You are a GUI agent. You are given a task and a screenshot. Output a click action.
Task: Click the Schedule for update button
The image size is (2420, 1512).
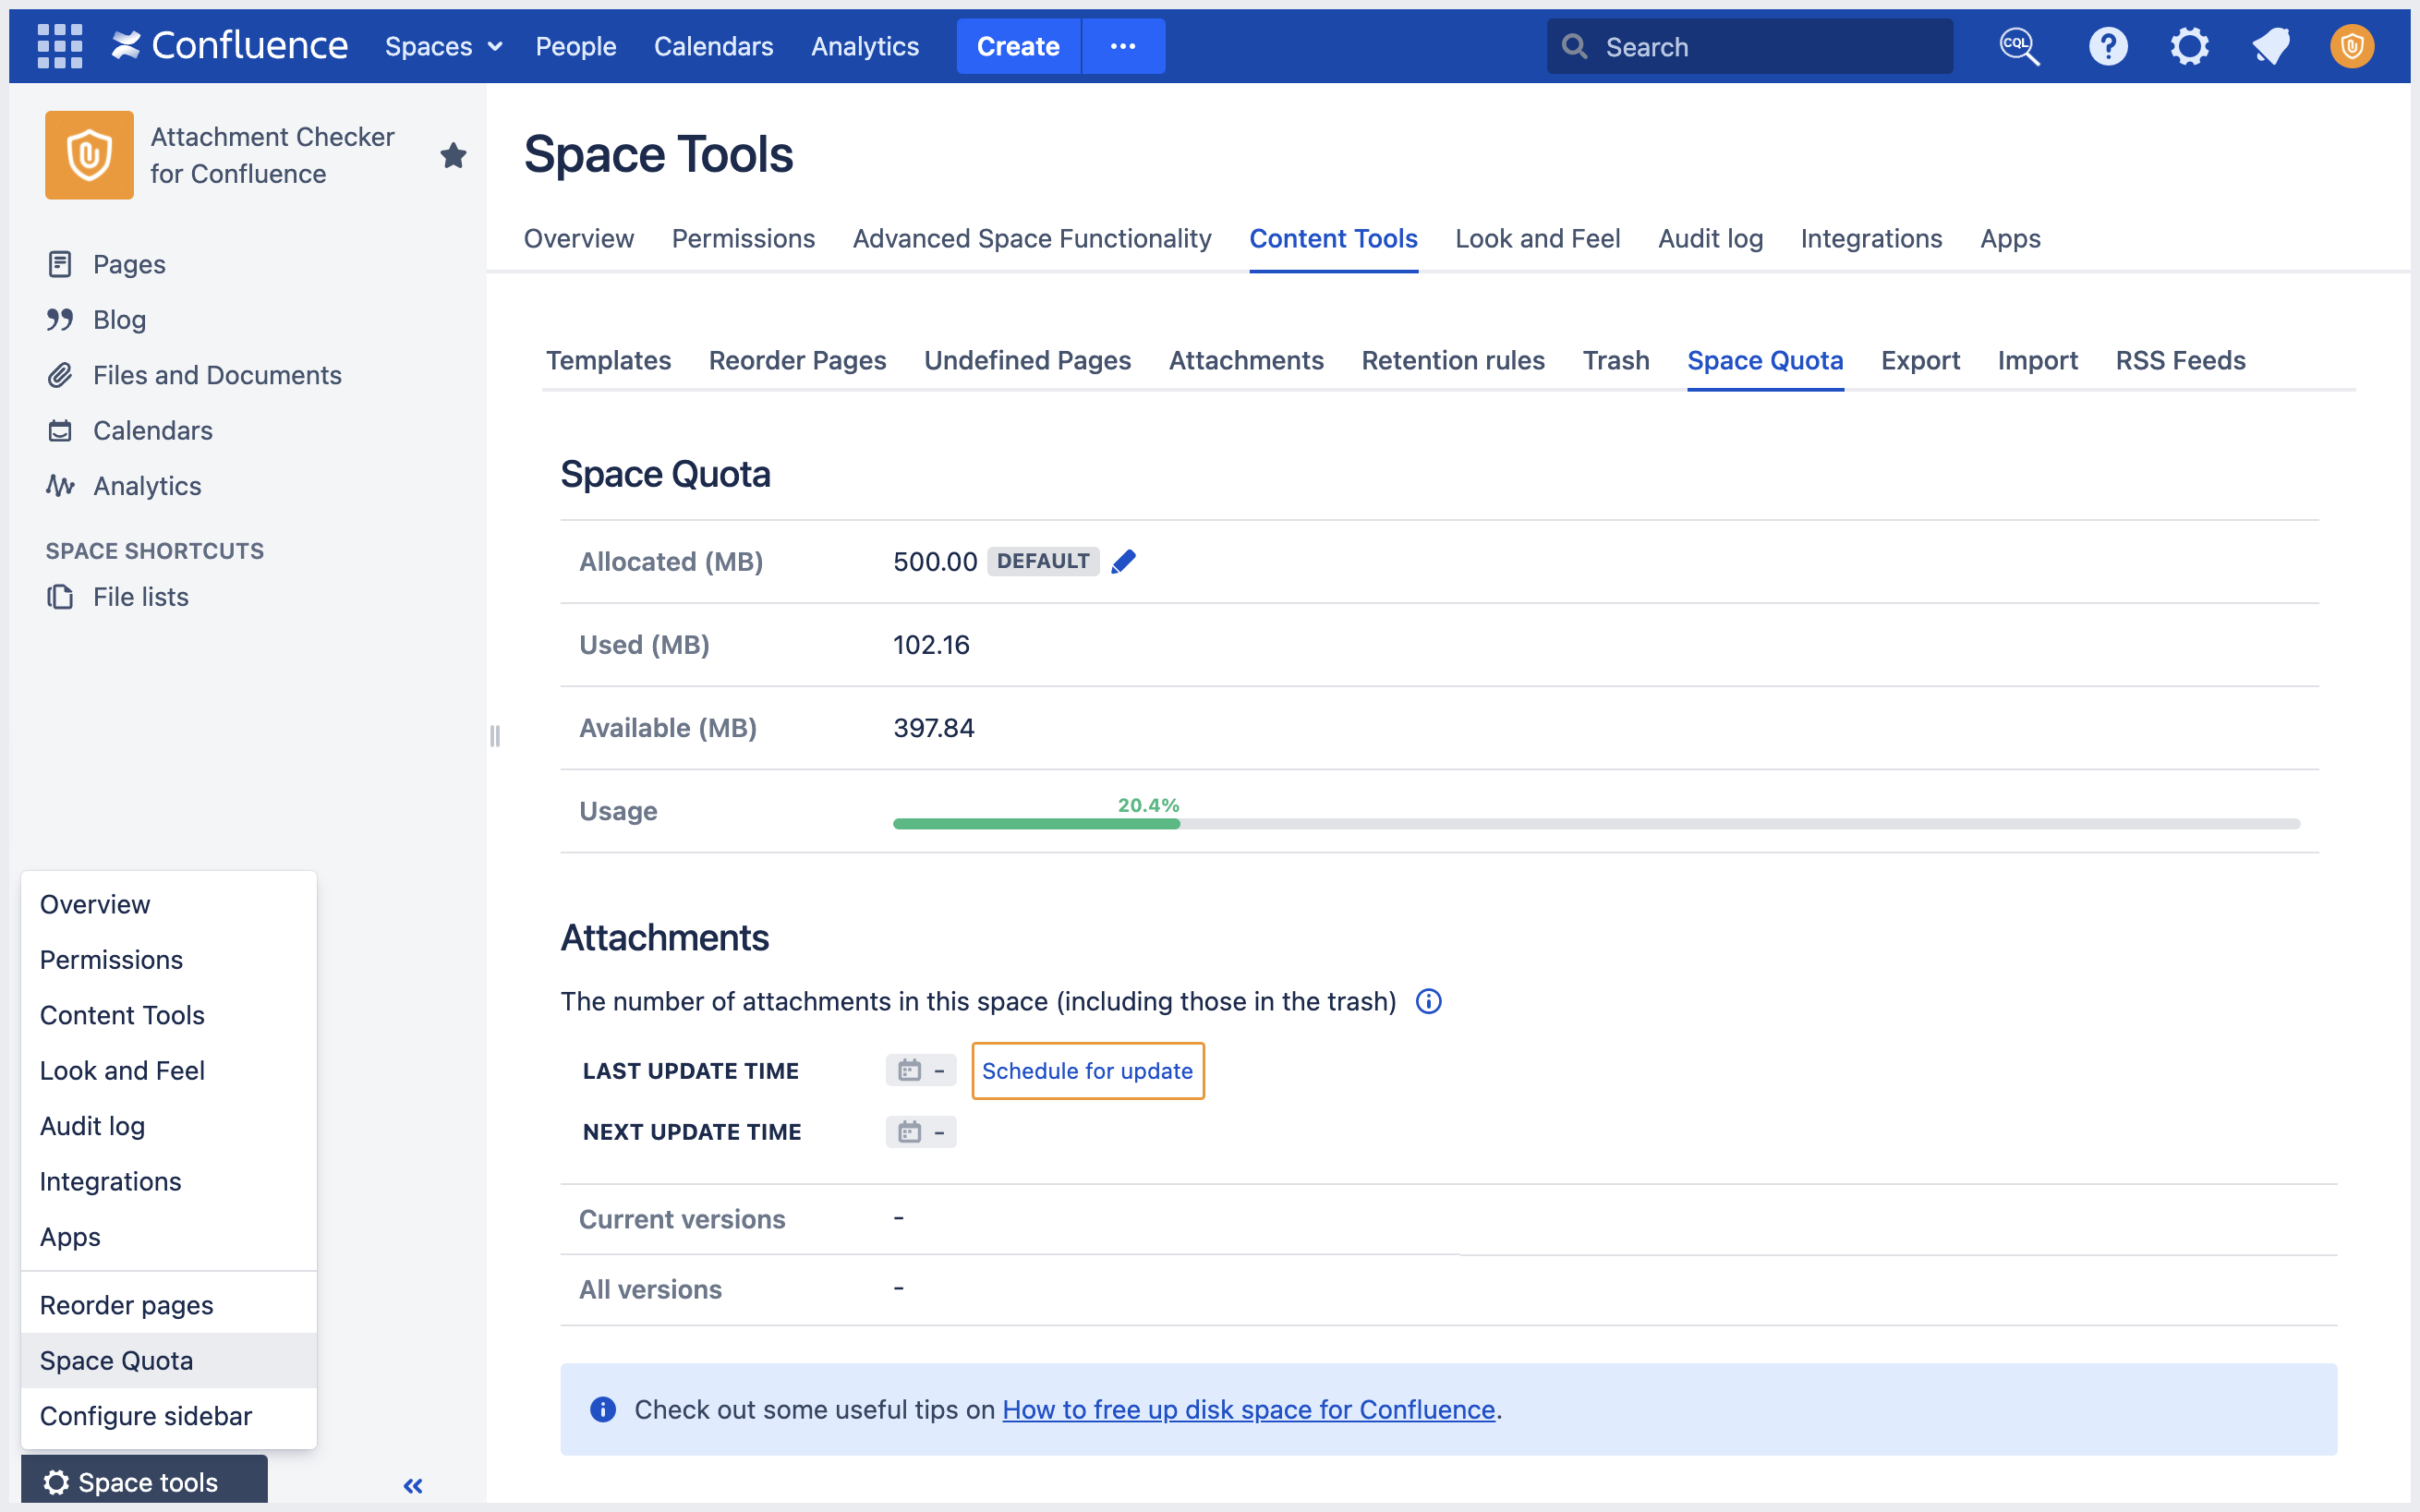(x=1087, y=1071)
